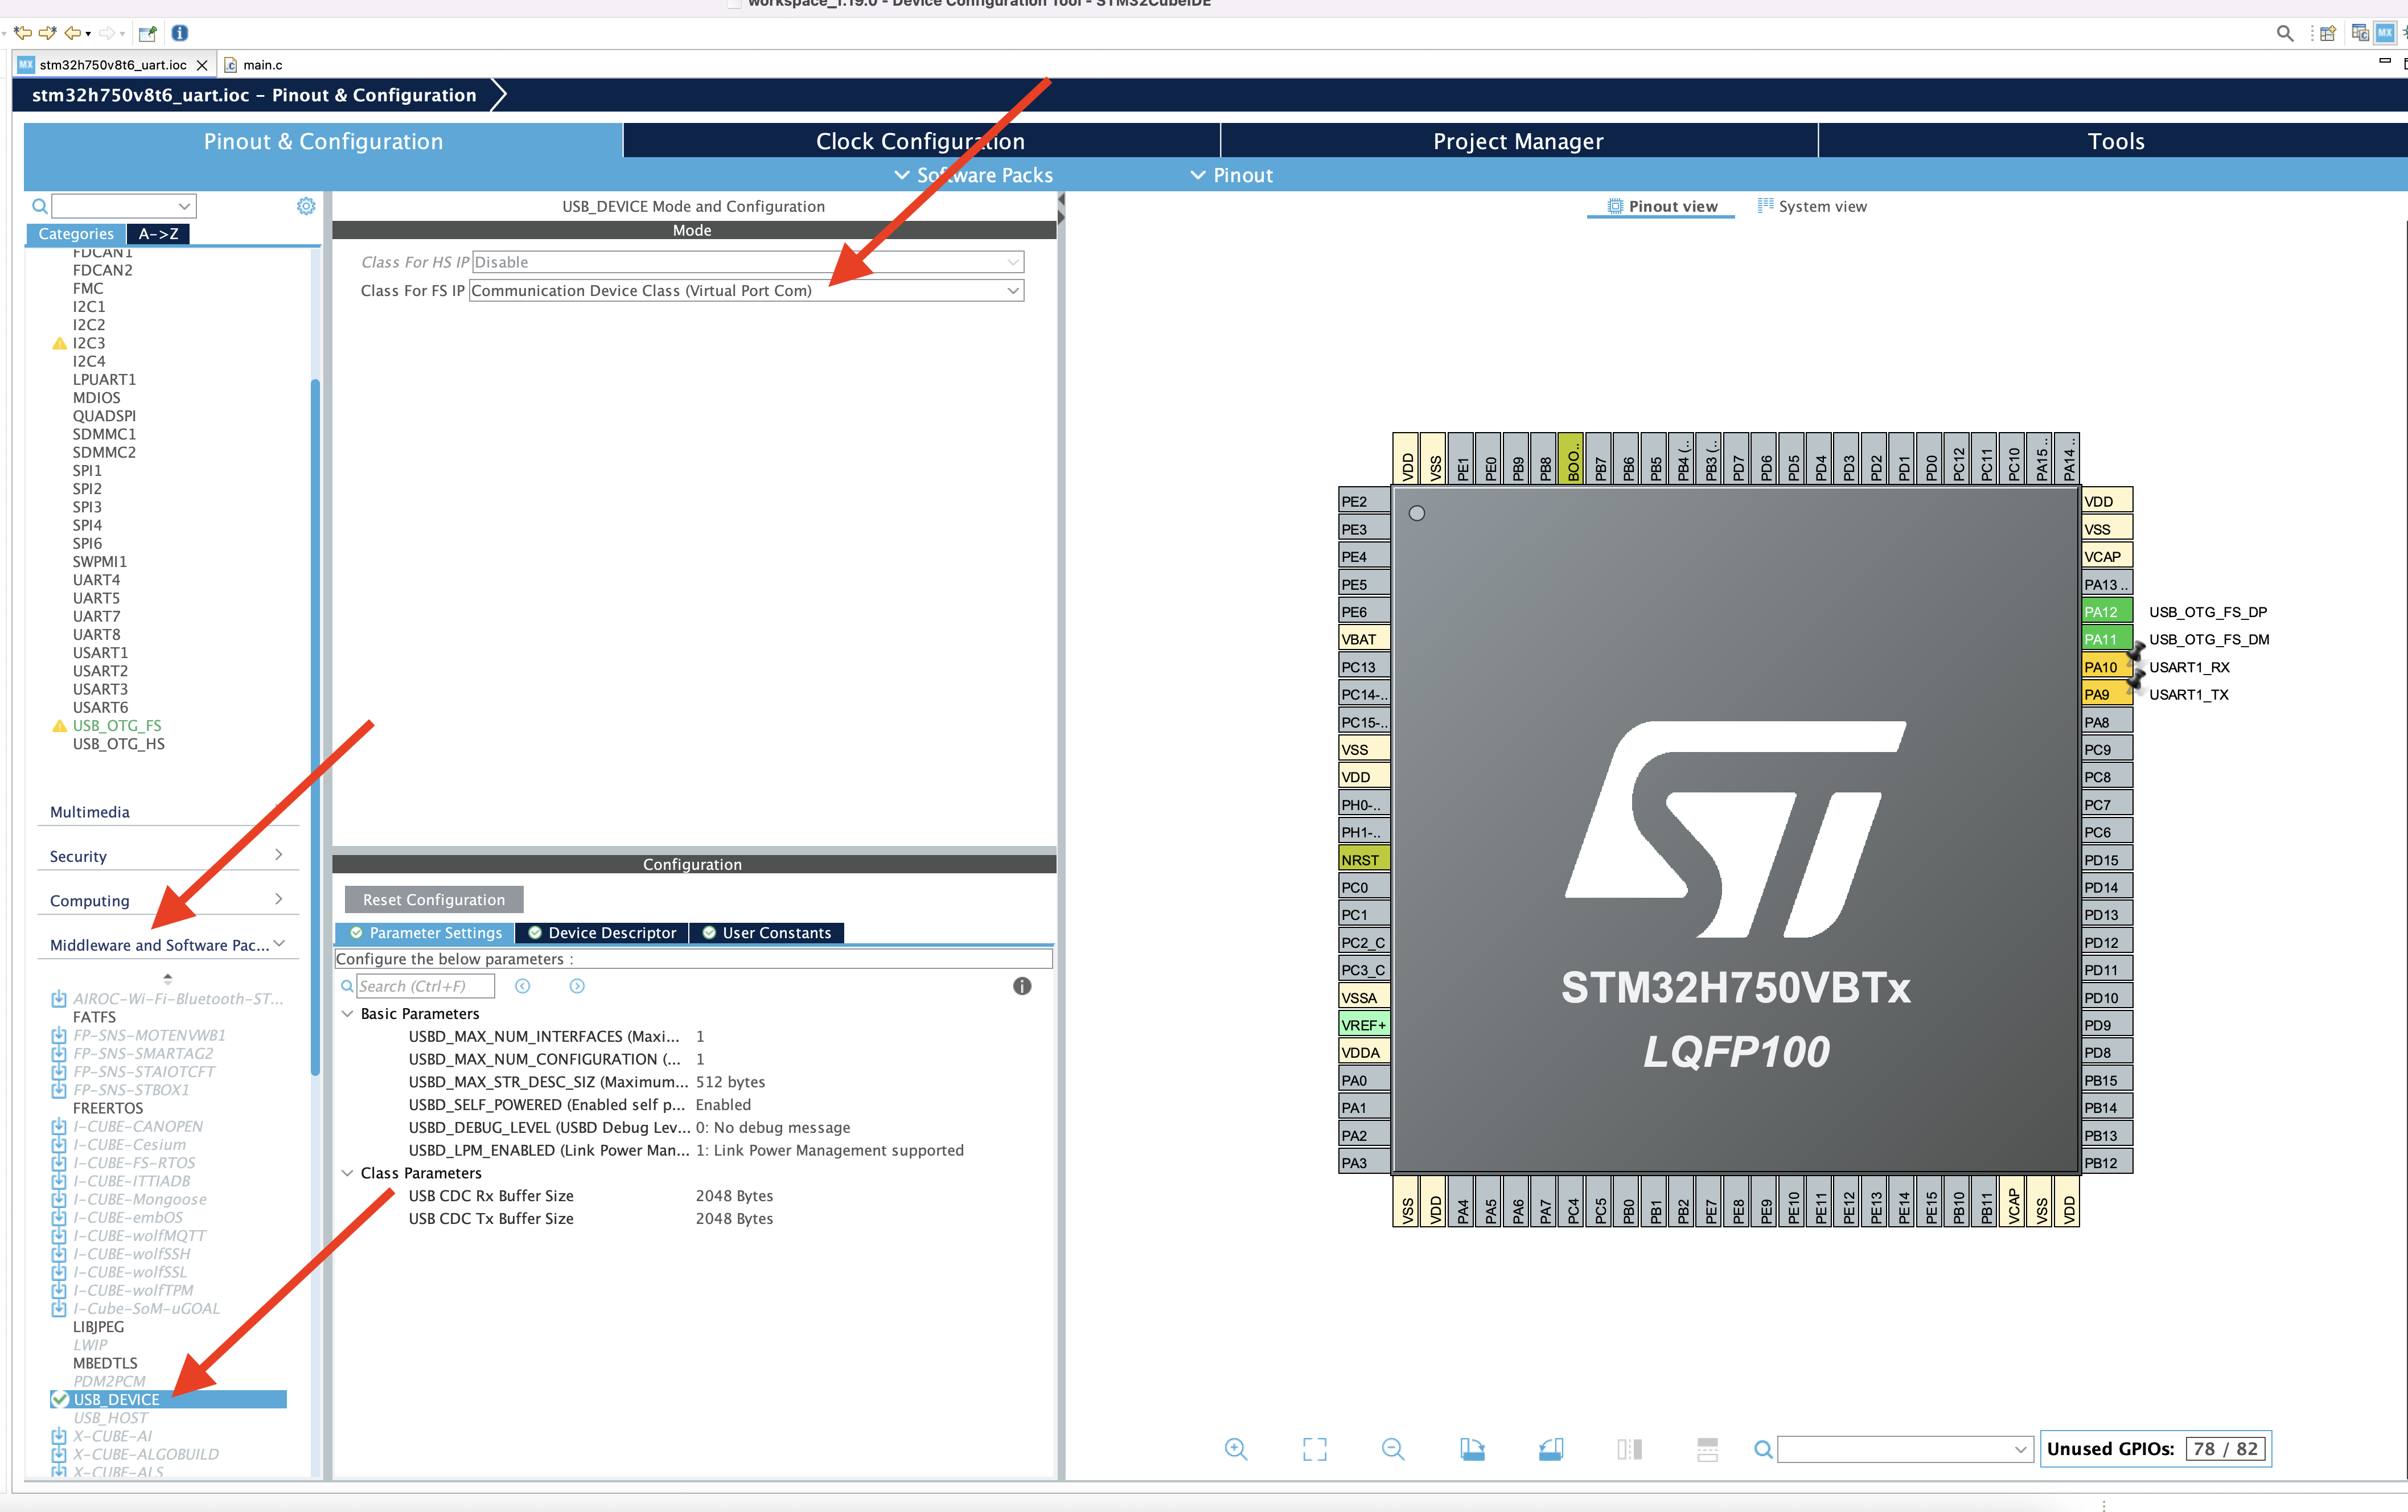Fit the chip view to the window
The image size is (2408, 1512).
pyautogui.click(x=1315, y=1449)
